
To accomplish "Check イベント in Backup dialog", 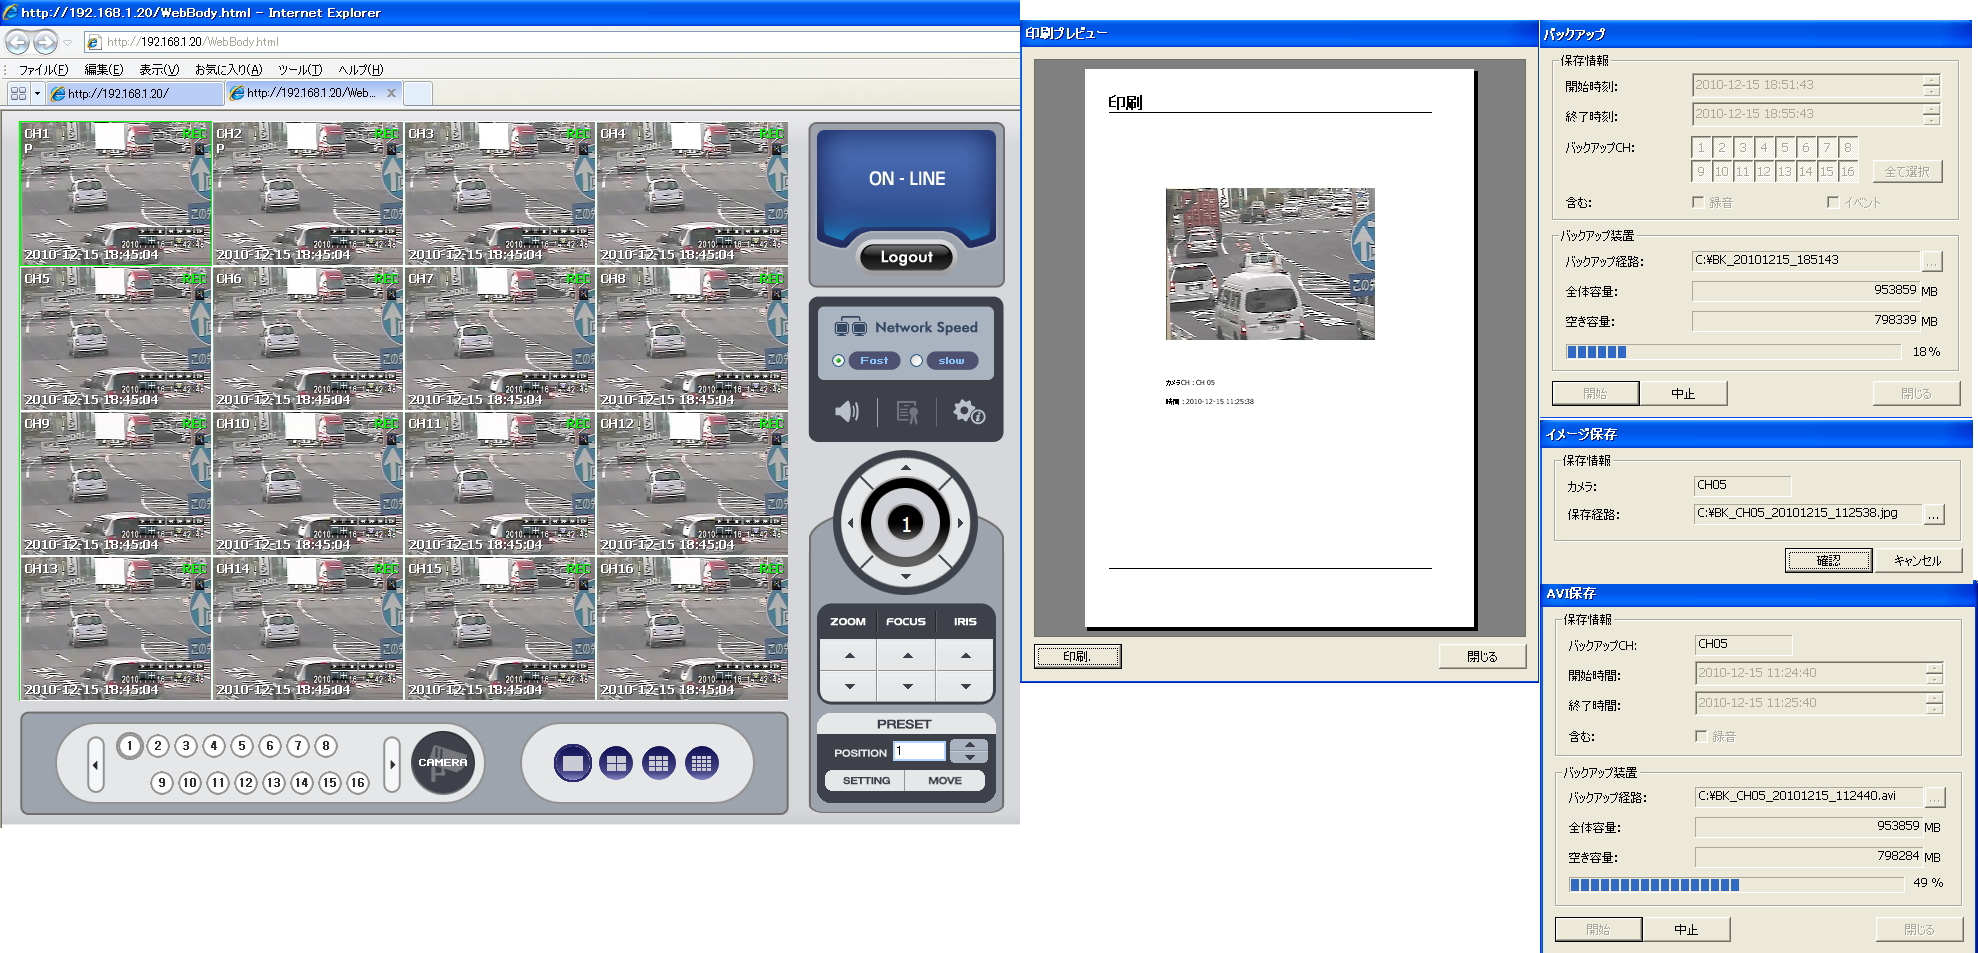I will tap(1833, 202).
